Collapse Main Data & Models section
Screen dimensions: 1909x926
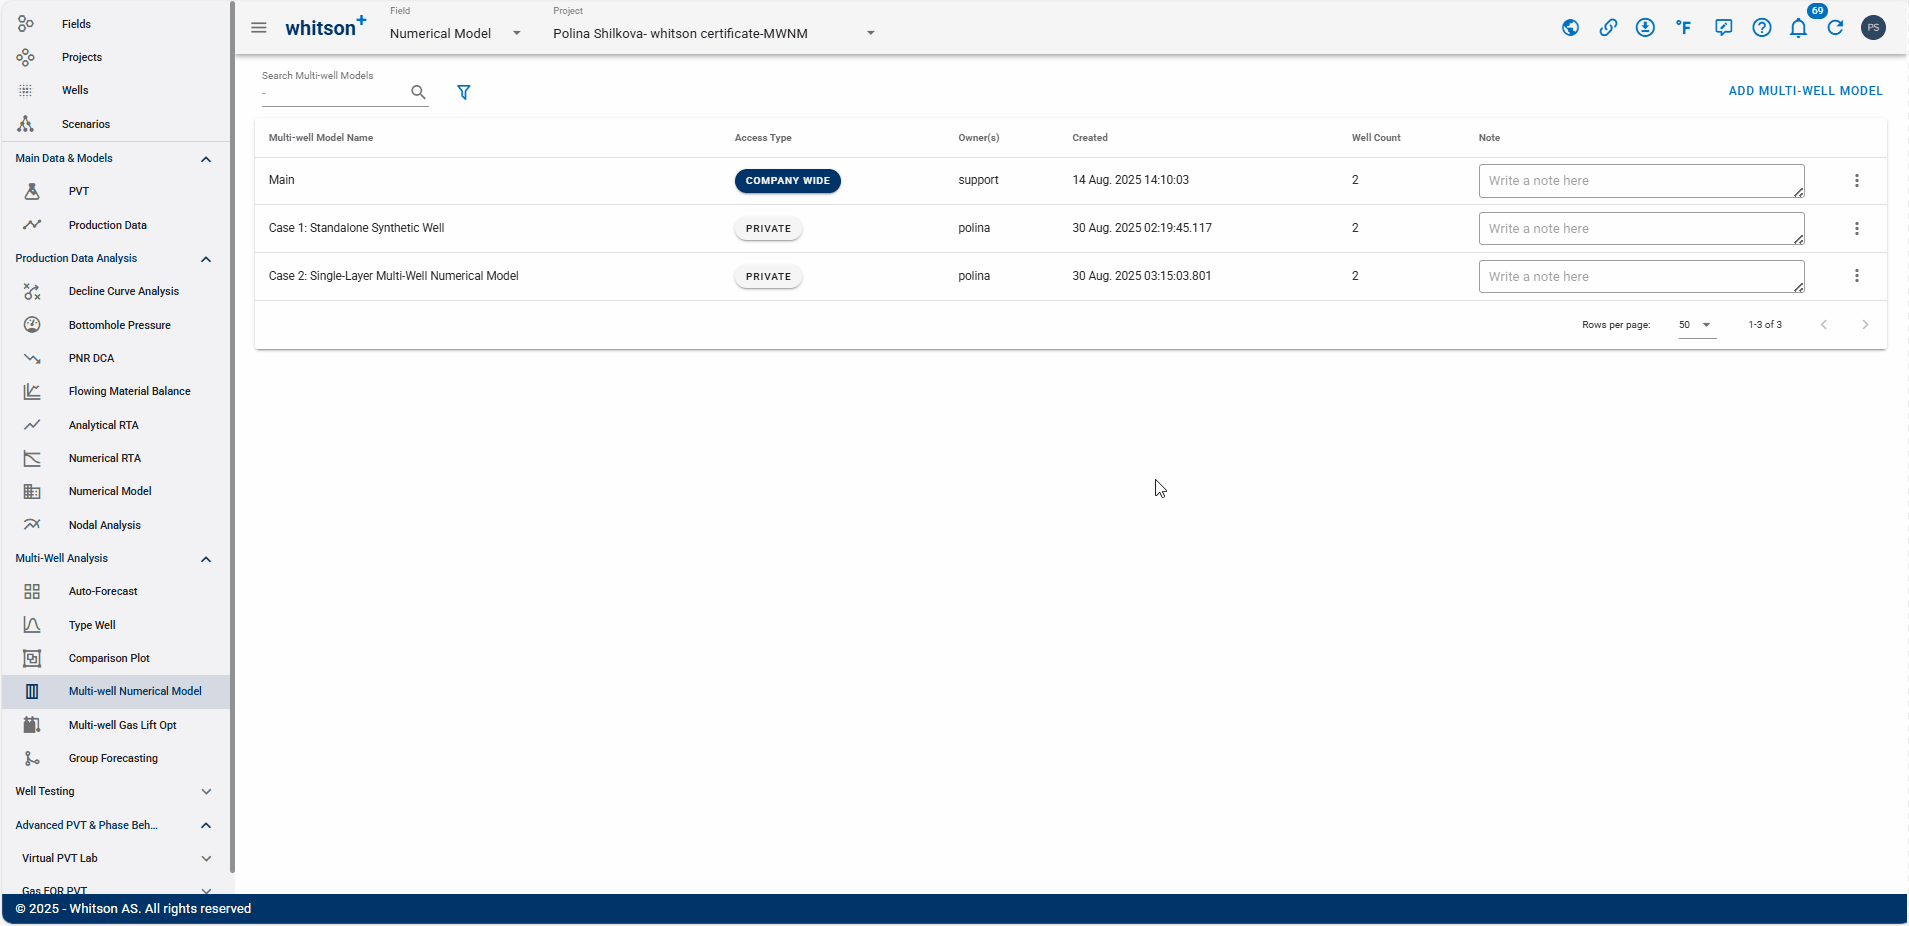pos(206,159)
